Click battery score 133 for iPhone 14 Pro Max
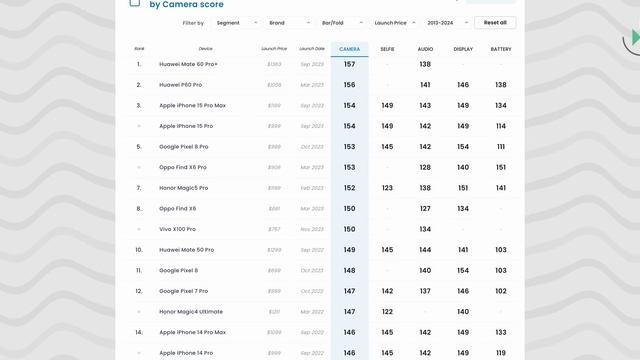640x360 pixels. [x=501, y=332]
